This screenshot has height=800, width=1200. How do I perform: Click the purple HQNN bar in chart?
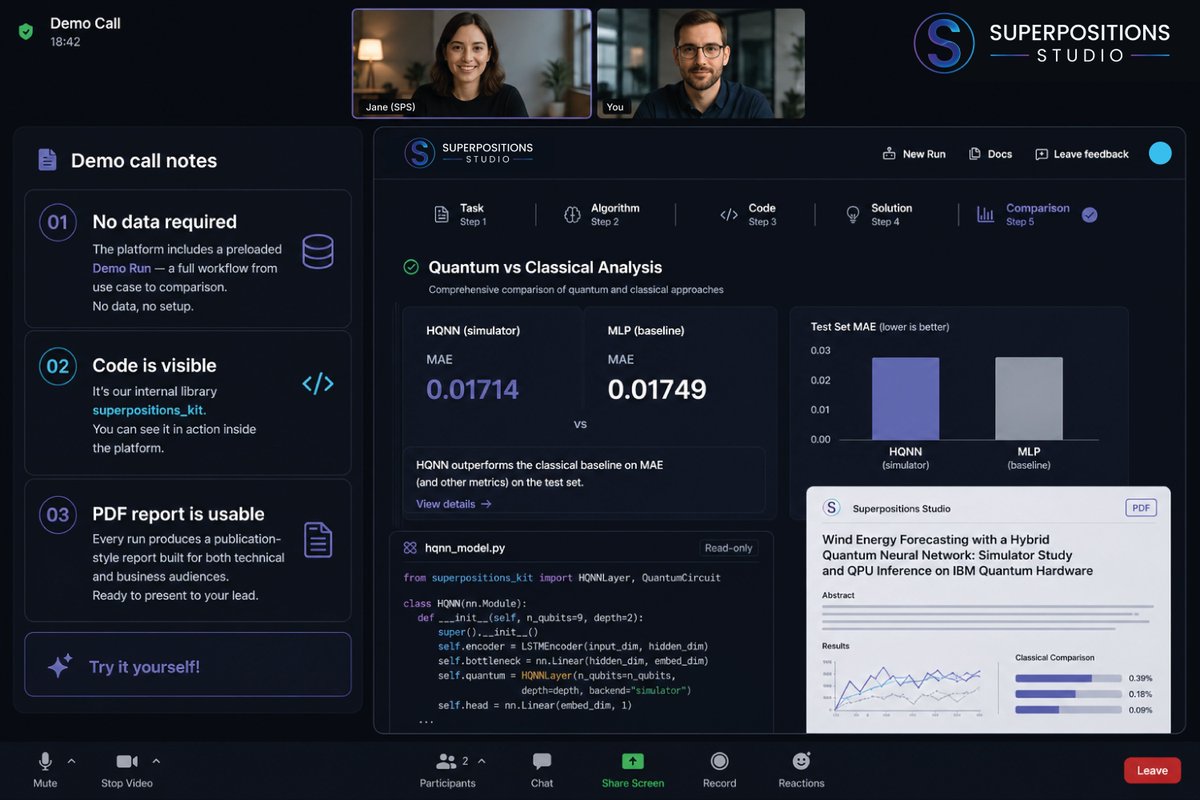[905, 399]
